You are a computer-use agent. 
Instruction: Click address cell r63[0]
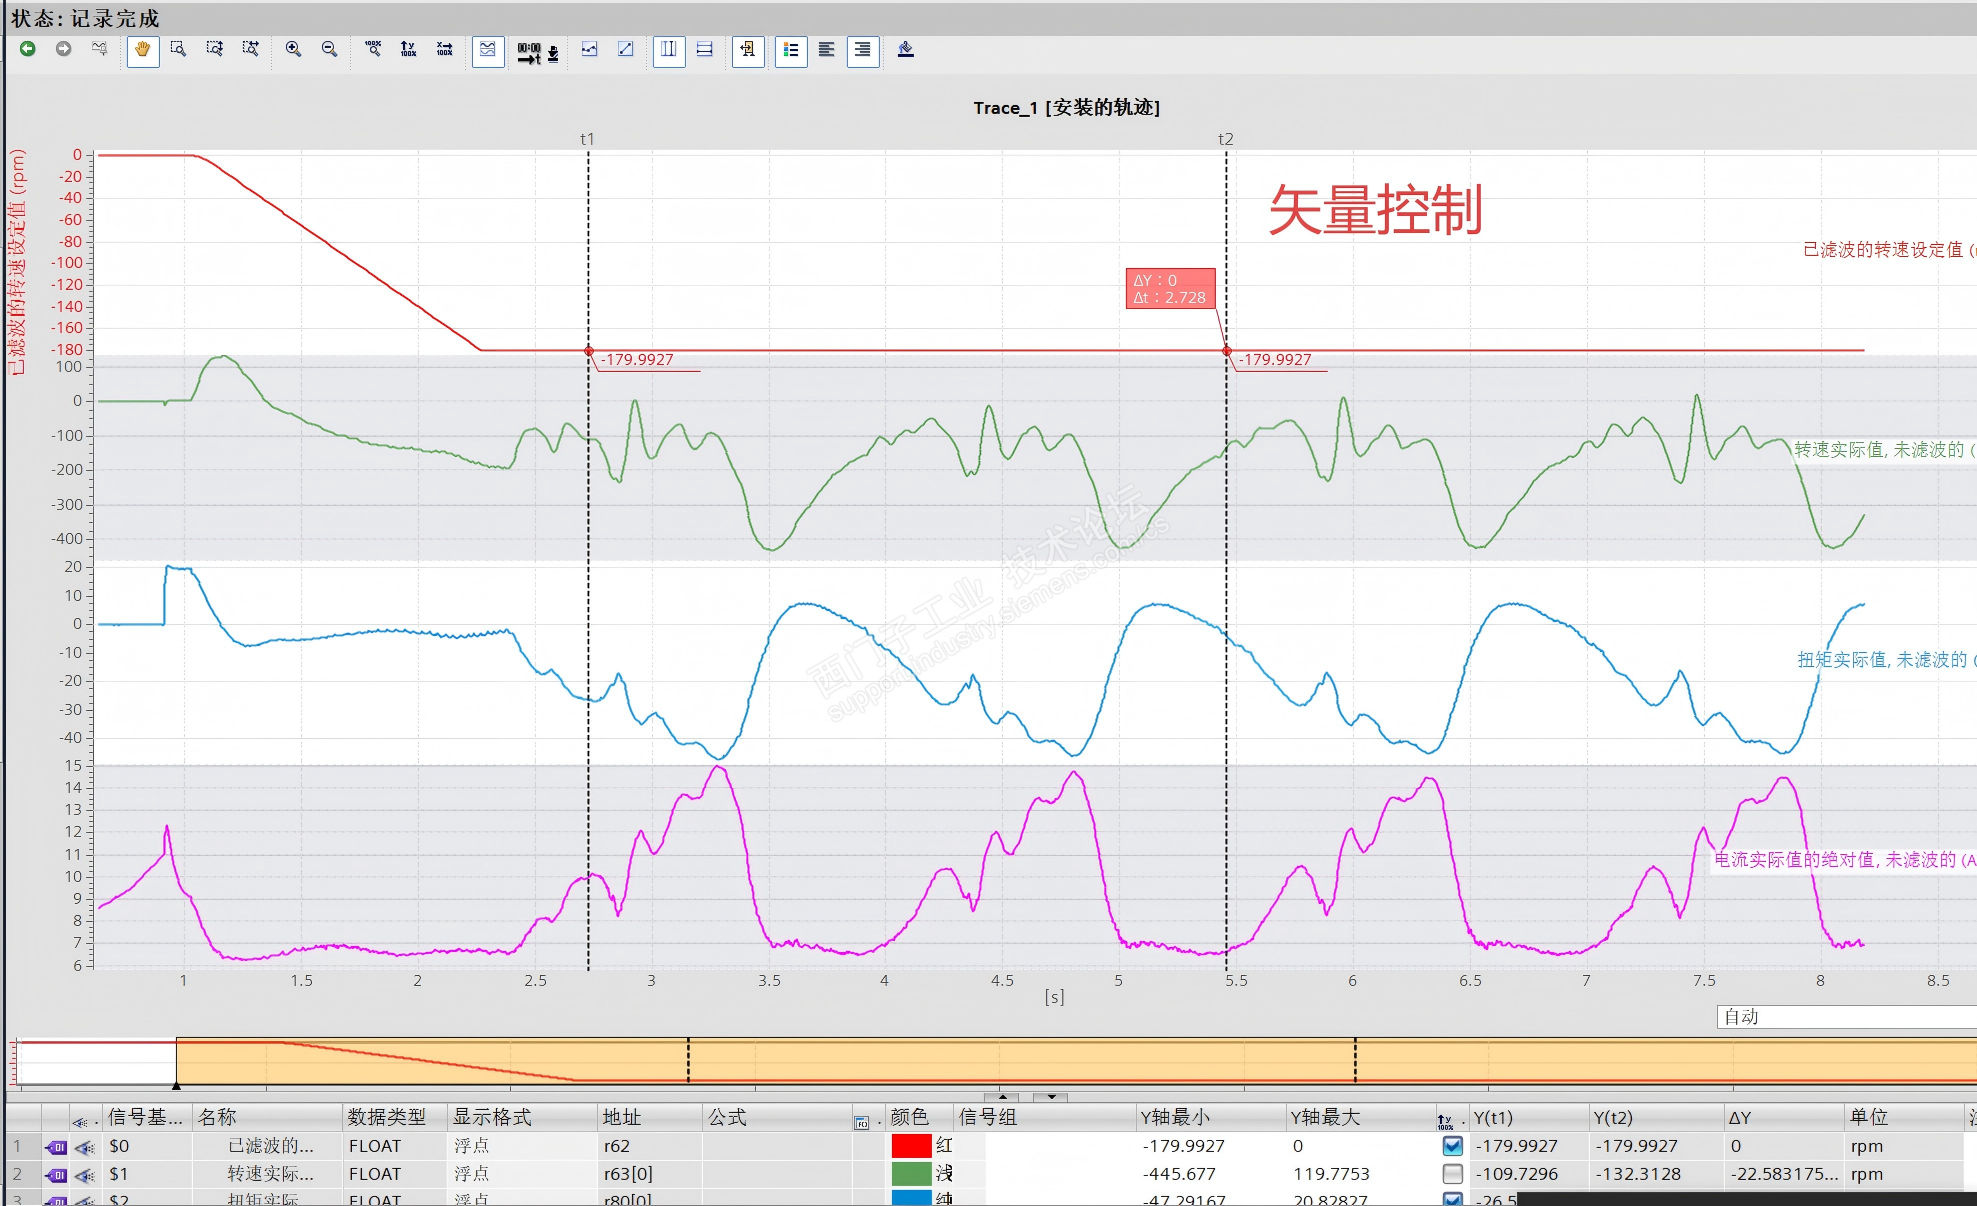tap(628, 1174)
